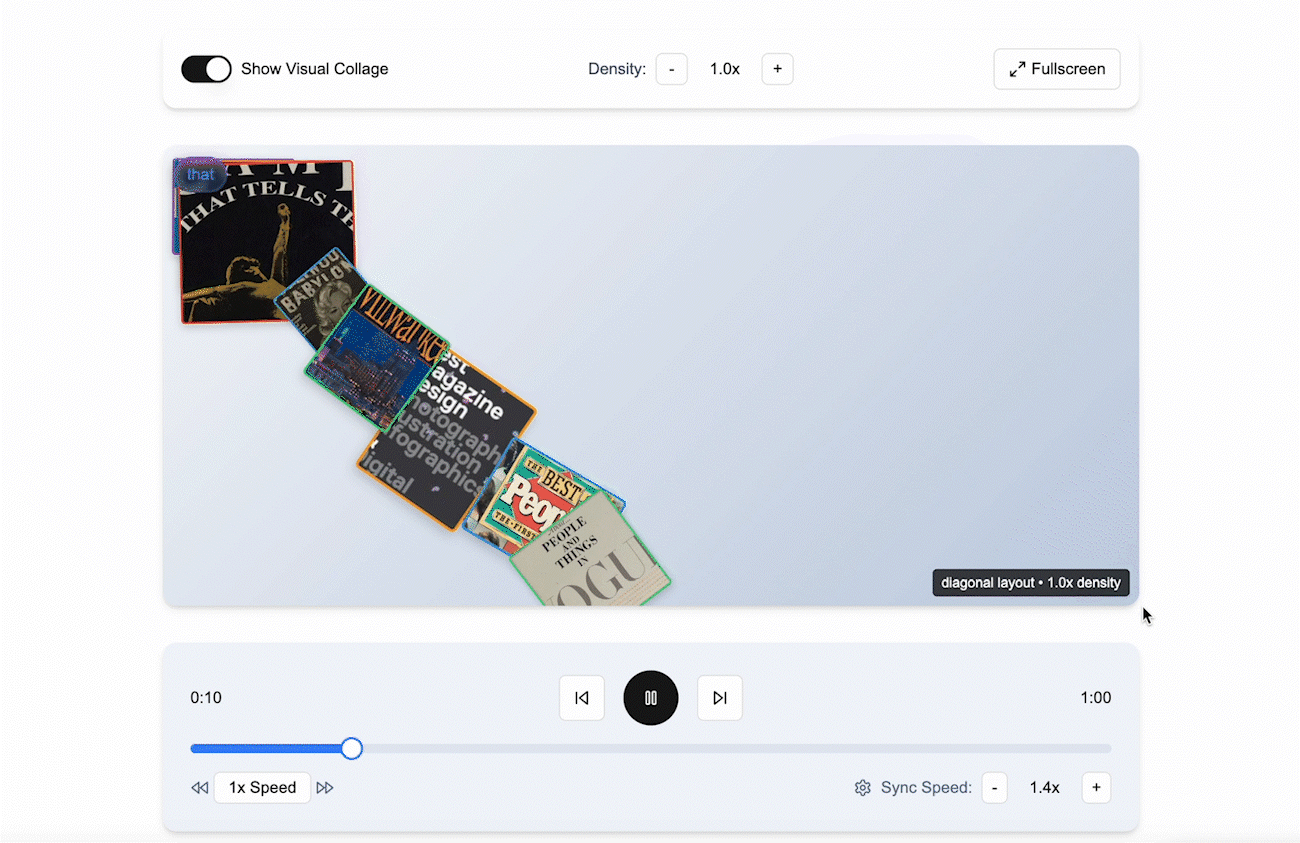
Task: Click the Sync Speed gear icon
Action: 863,788
